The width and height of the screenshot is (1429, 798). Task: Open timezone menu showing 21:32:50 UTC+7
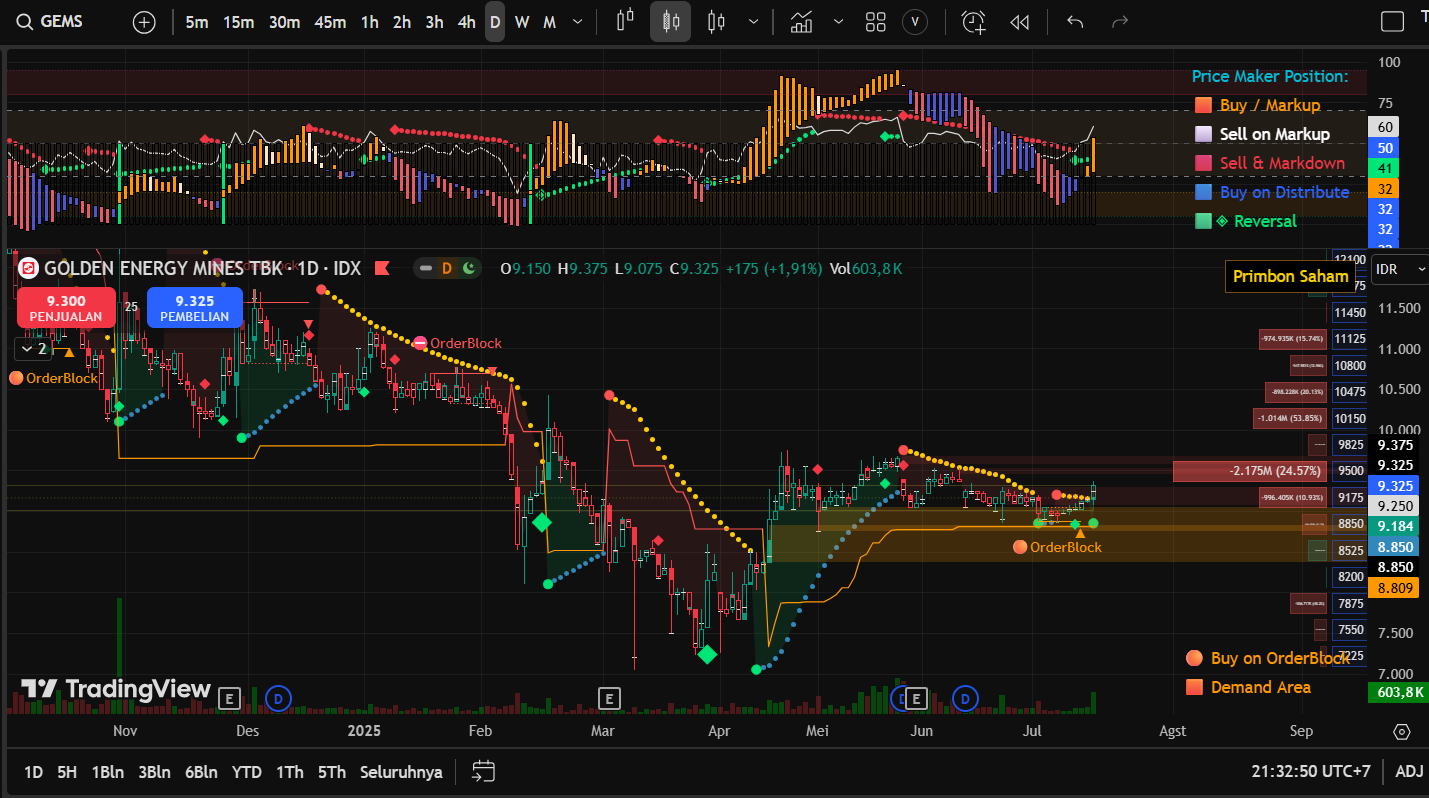click(x=1311, y=771)
